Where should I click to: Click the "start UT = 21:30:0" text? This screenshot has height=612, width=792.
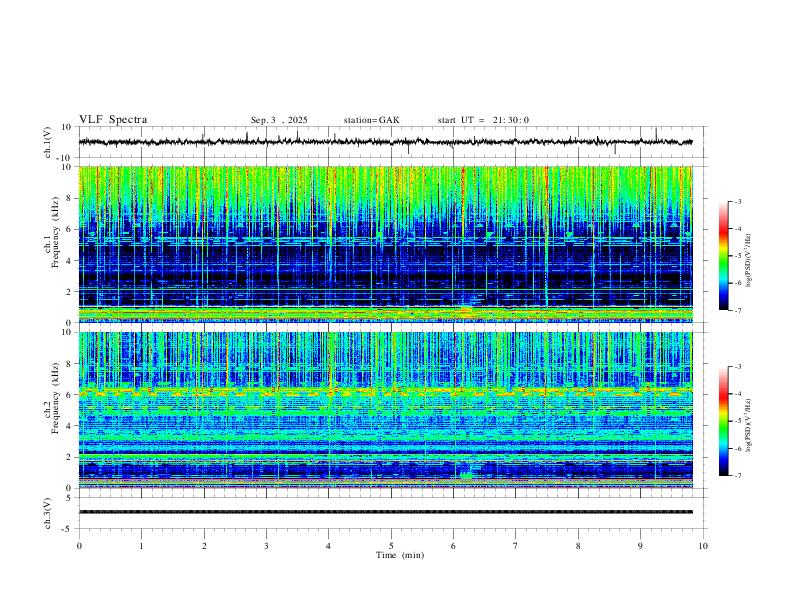point(483,120)
